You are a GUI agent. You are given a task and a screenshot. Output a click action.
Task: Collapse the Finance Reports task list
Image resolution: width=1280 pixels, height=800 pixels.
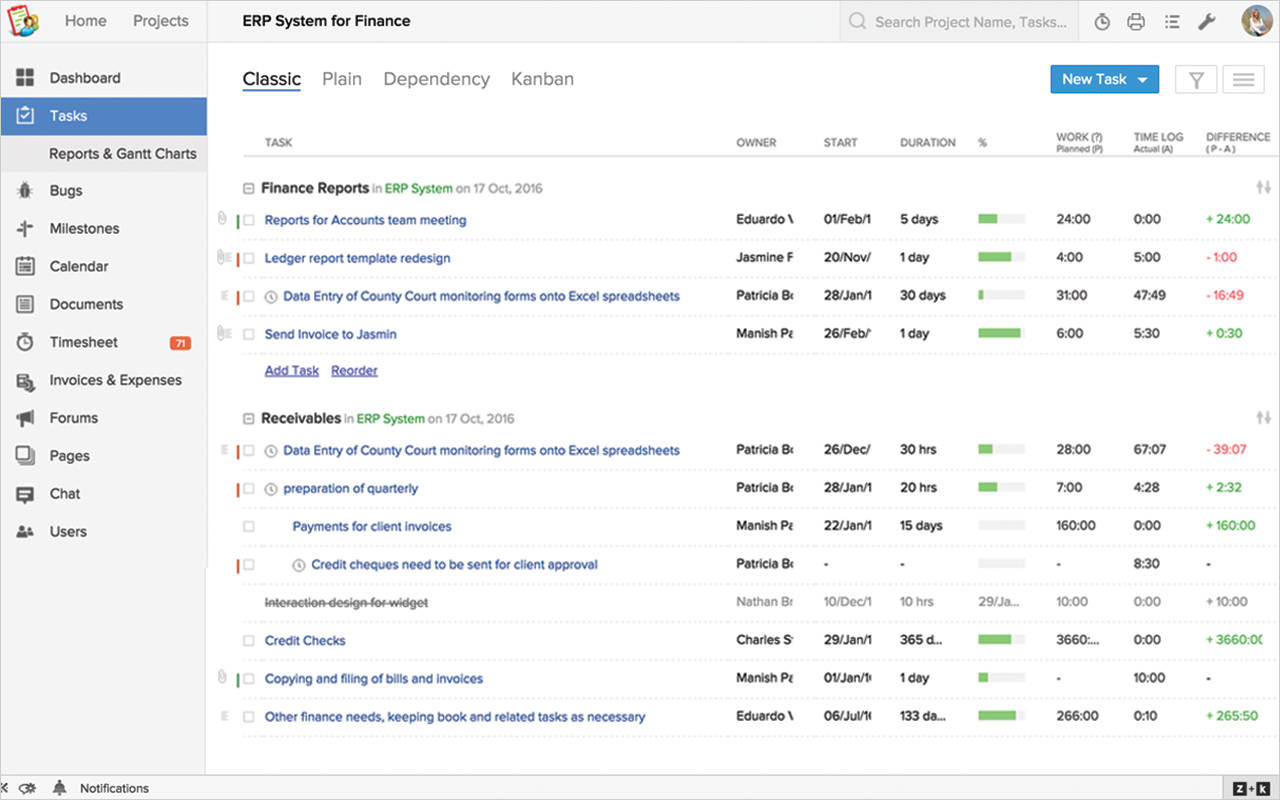click(x=249, y=188)
